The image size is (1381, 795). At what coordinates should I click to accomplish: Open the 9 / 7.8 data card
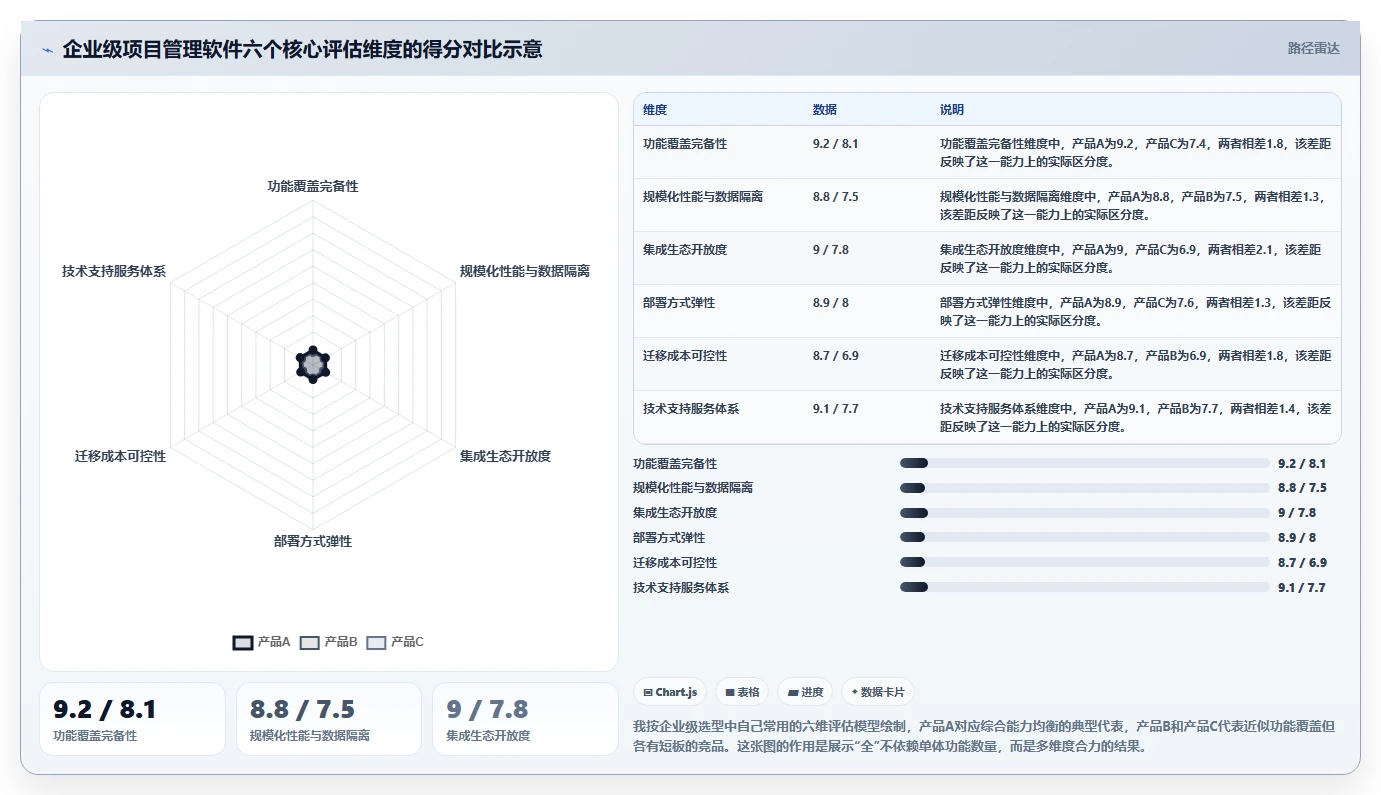click(x=526, y=719)
